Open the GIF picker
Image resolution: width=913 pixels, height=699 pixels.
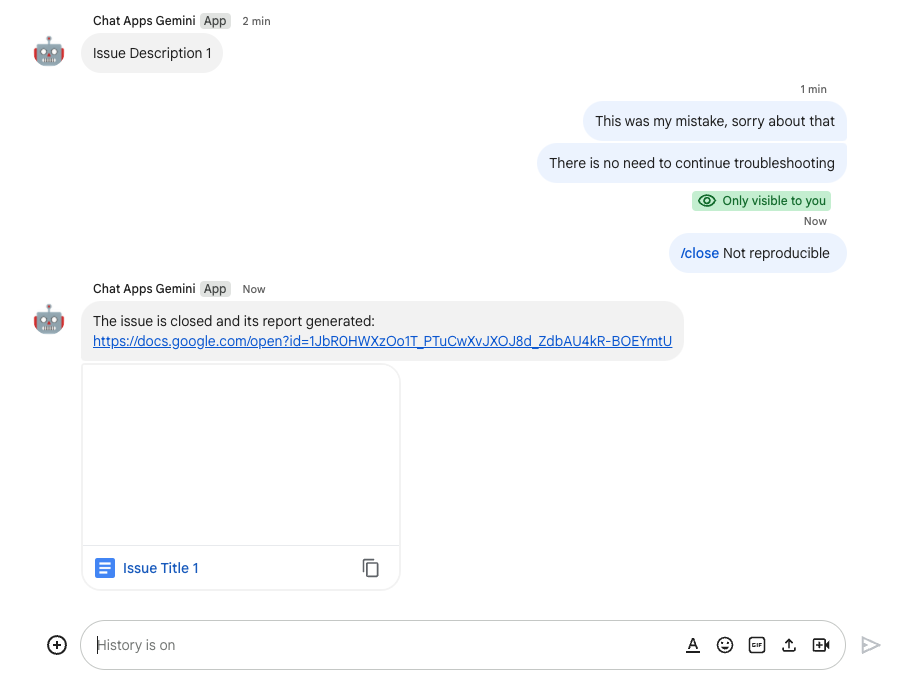[757, 645]
